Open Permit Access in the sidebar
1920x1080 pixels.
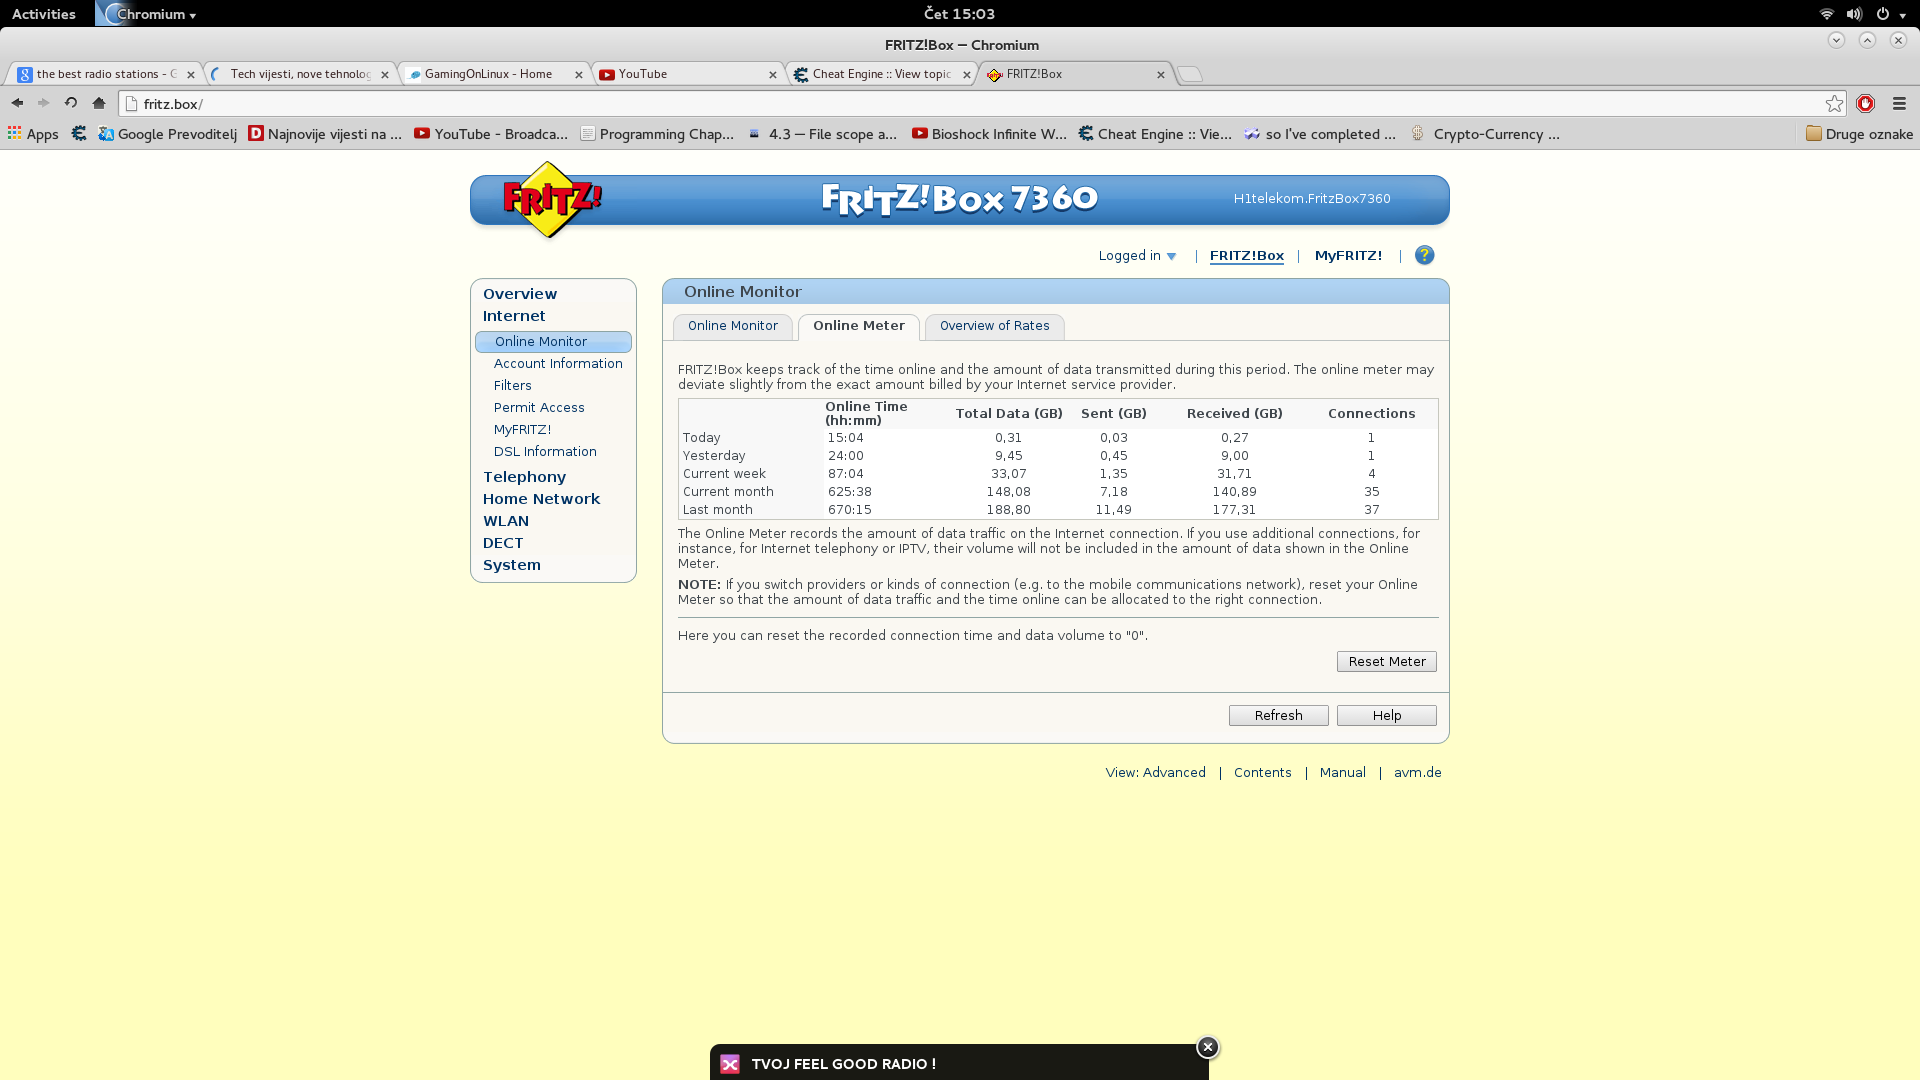(539, 408)
